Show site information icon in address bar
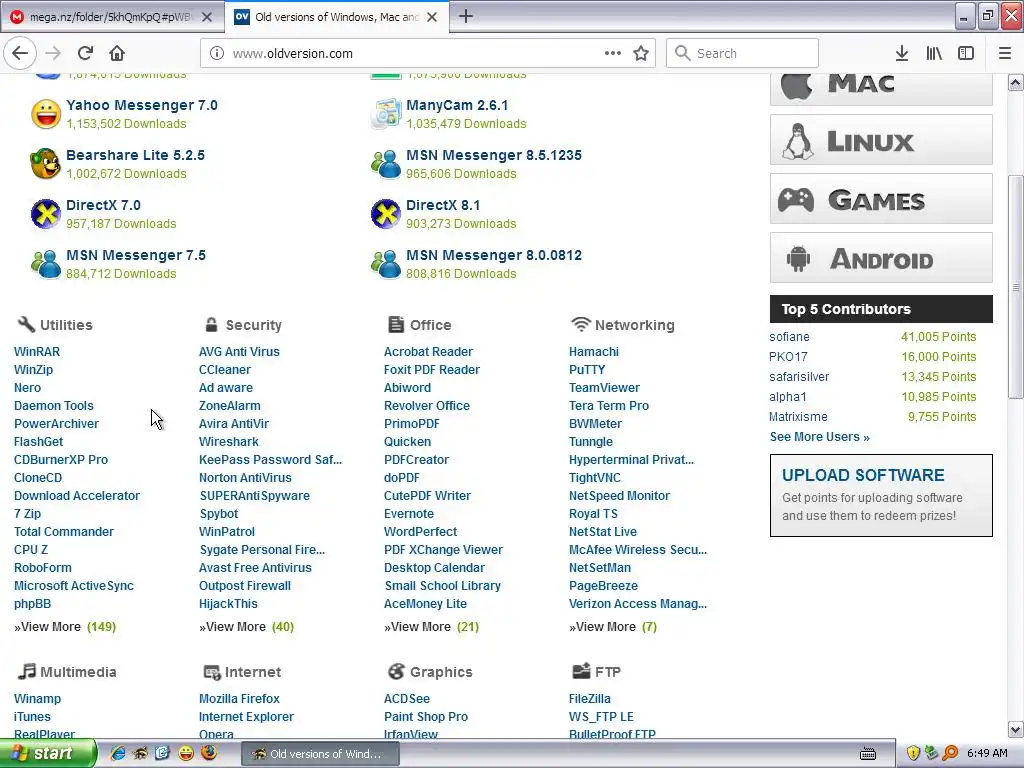 (x=217, y=54)
